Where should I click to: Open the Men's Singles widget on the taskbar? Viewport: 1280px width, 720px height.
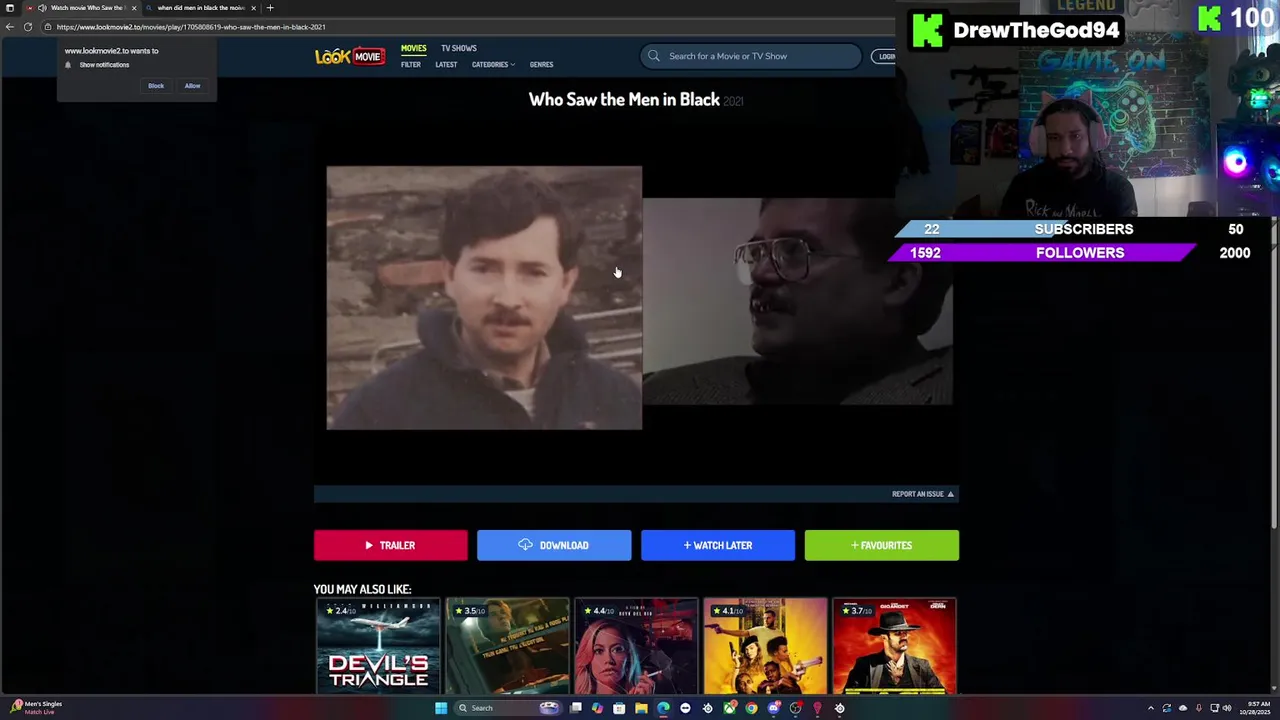click(36, 707)
